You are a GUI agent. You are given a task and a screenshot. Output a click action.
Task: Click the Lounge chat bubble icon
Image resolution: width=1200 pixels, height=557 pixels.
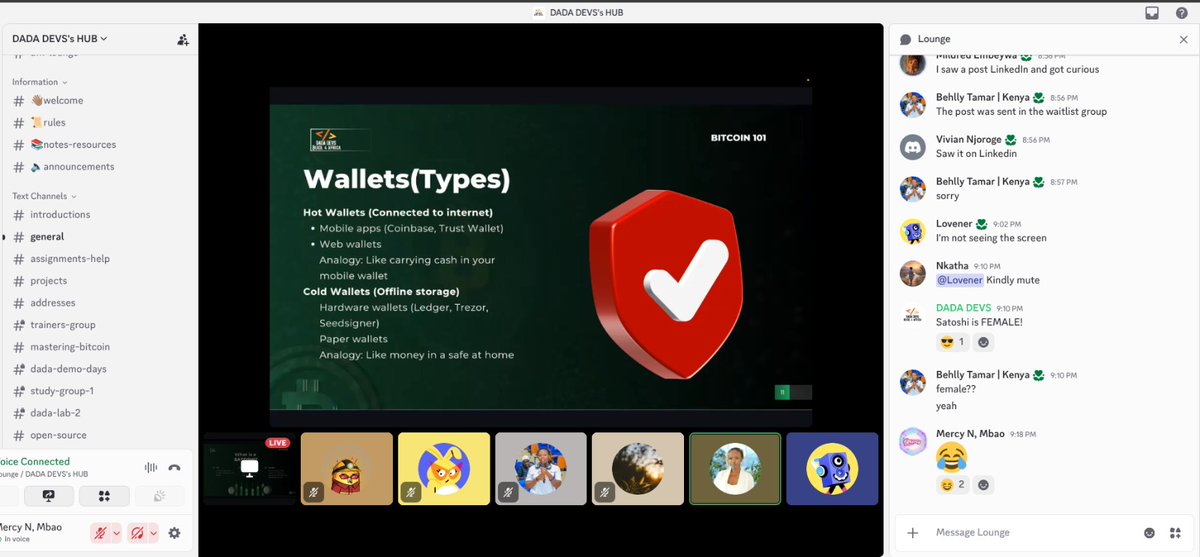tap(905, 39)
